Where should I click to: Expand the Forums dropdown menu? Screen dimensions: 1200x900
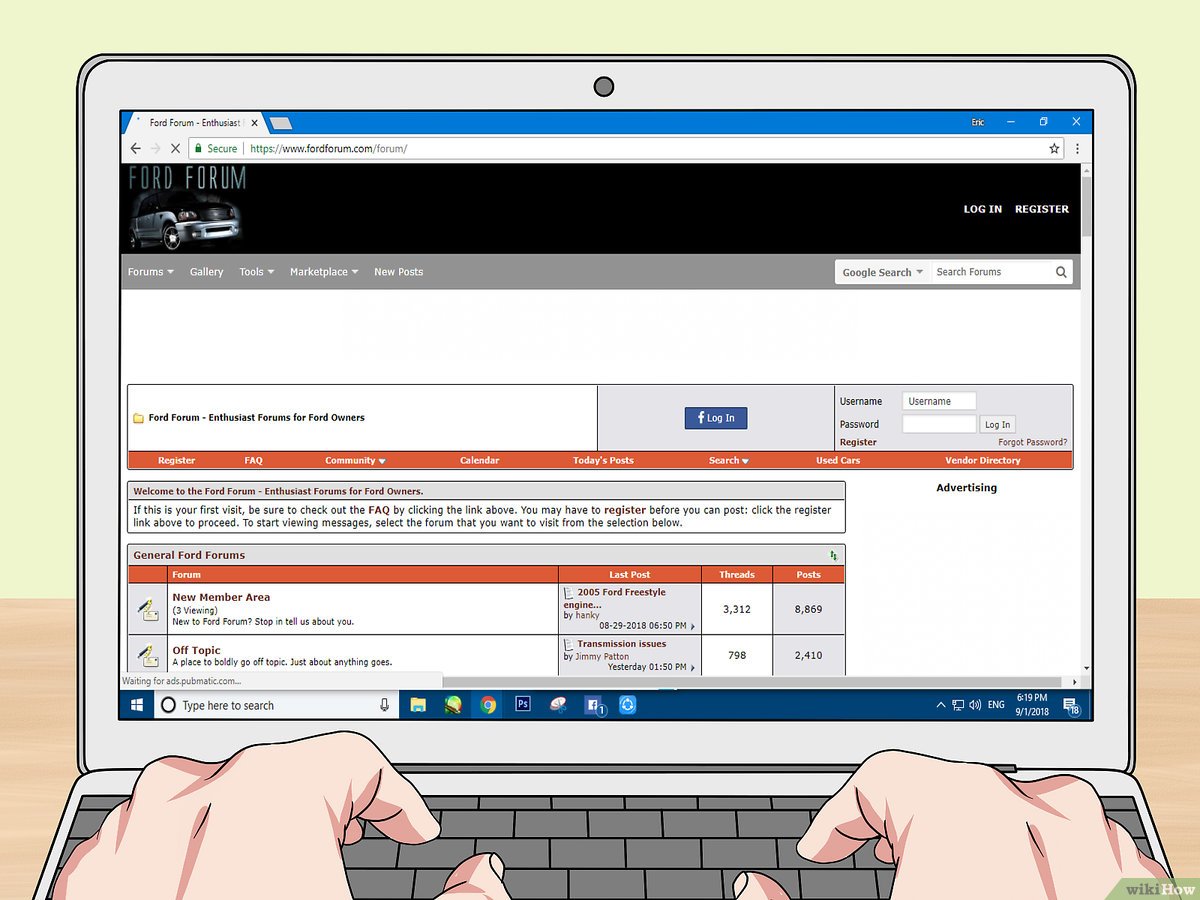coord(150,272)
